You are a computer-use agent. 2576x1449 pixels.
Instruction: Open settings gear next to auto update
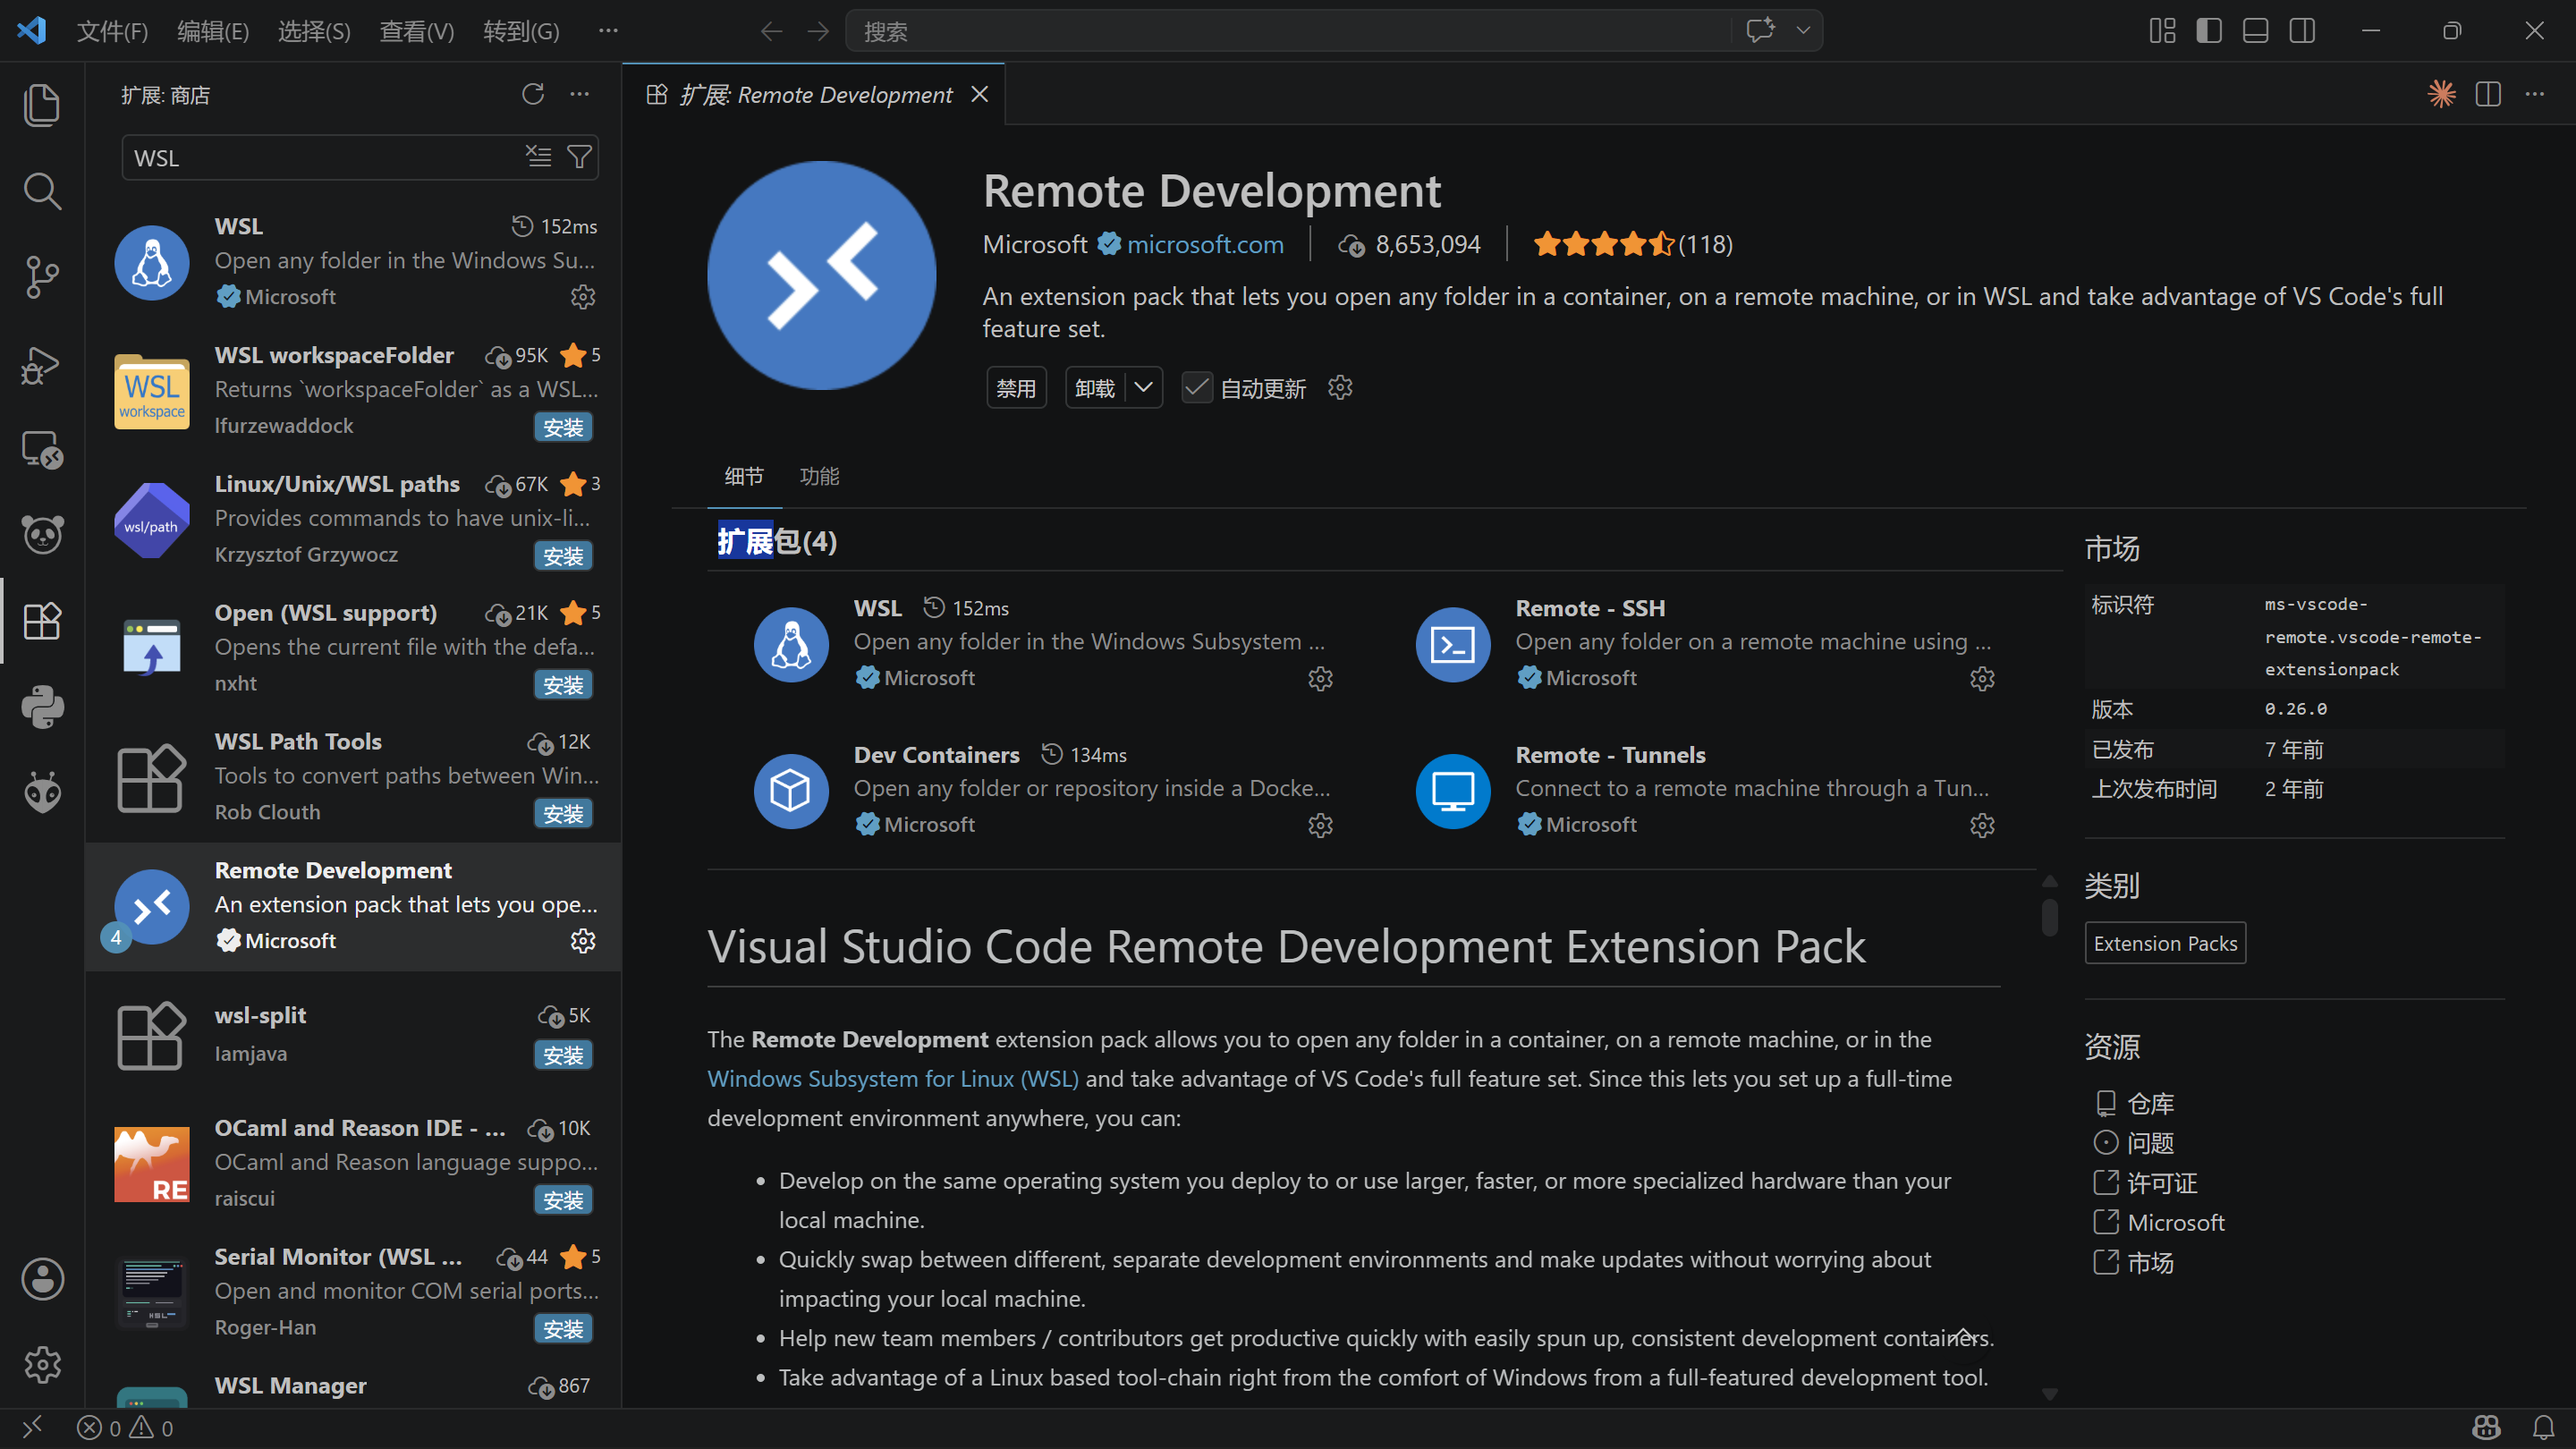coord(1340,388)
